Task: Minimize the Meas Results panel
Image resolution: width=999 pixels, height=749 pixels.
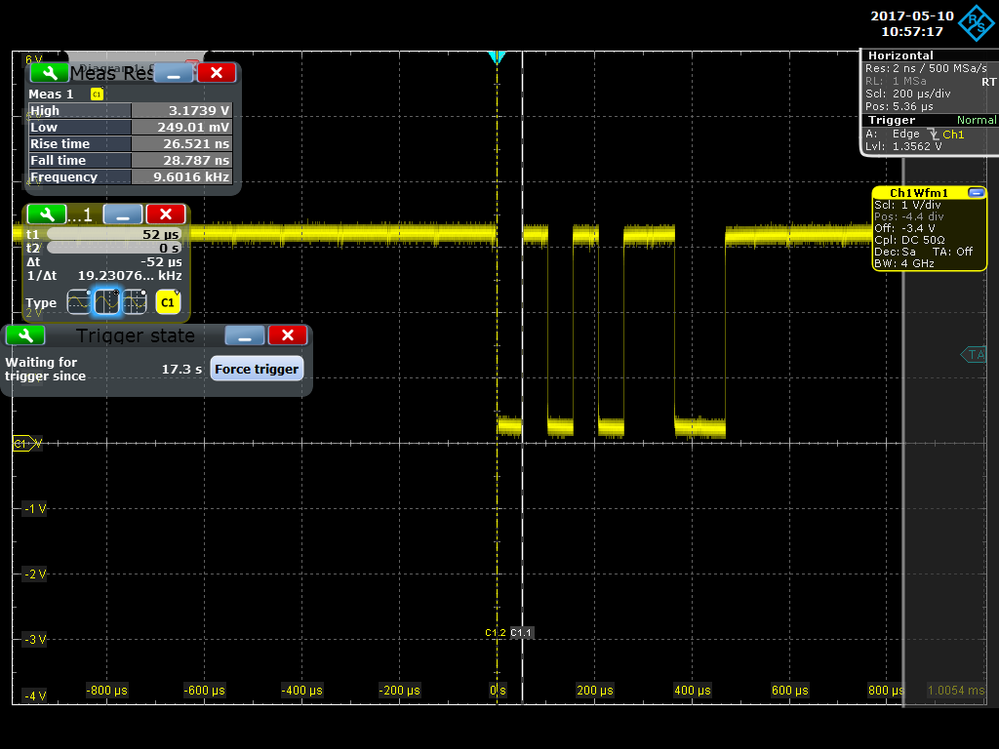Action: pyautogui.click(x=173, y=73)
